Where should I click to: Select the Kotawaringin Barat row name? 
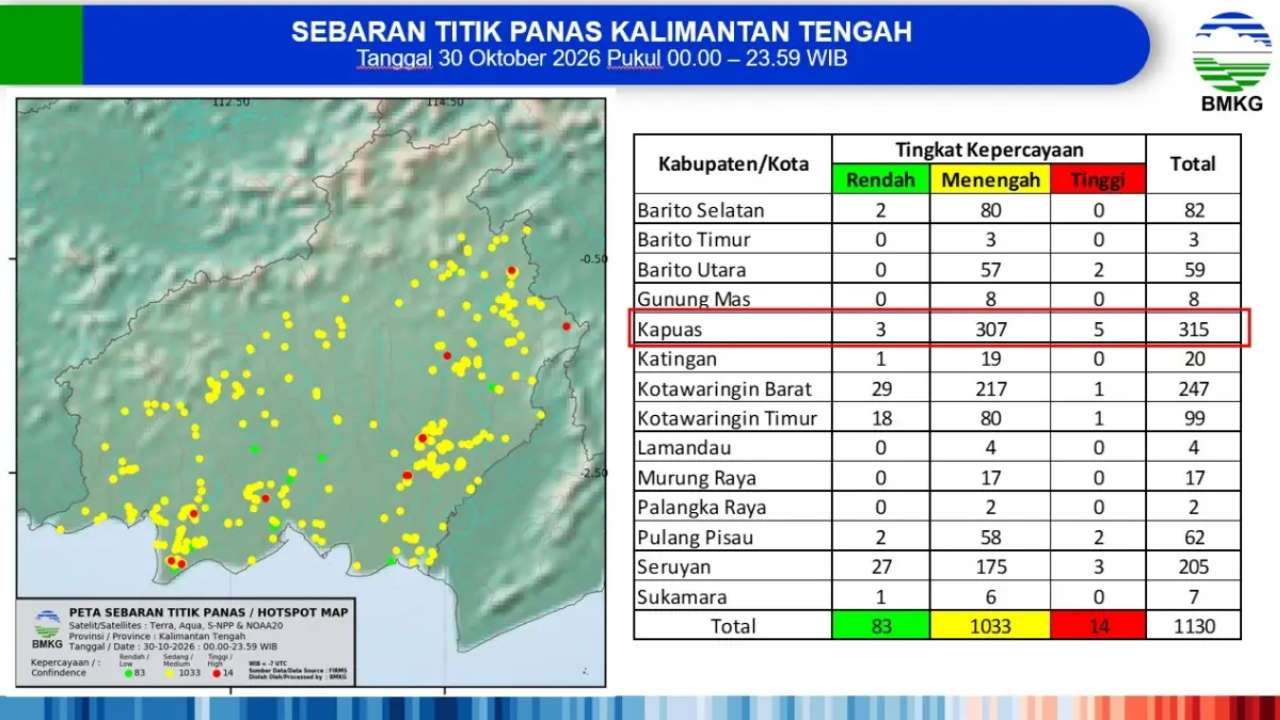(x=725, y=389)
